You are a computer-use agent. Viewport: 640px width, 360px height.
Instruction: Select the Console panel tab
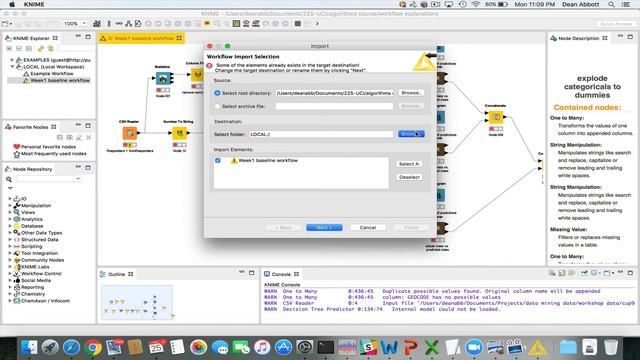point(281,274)
